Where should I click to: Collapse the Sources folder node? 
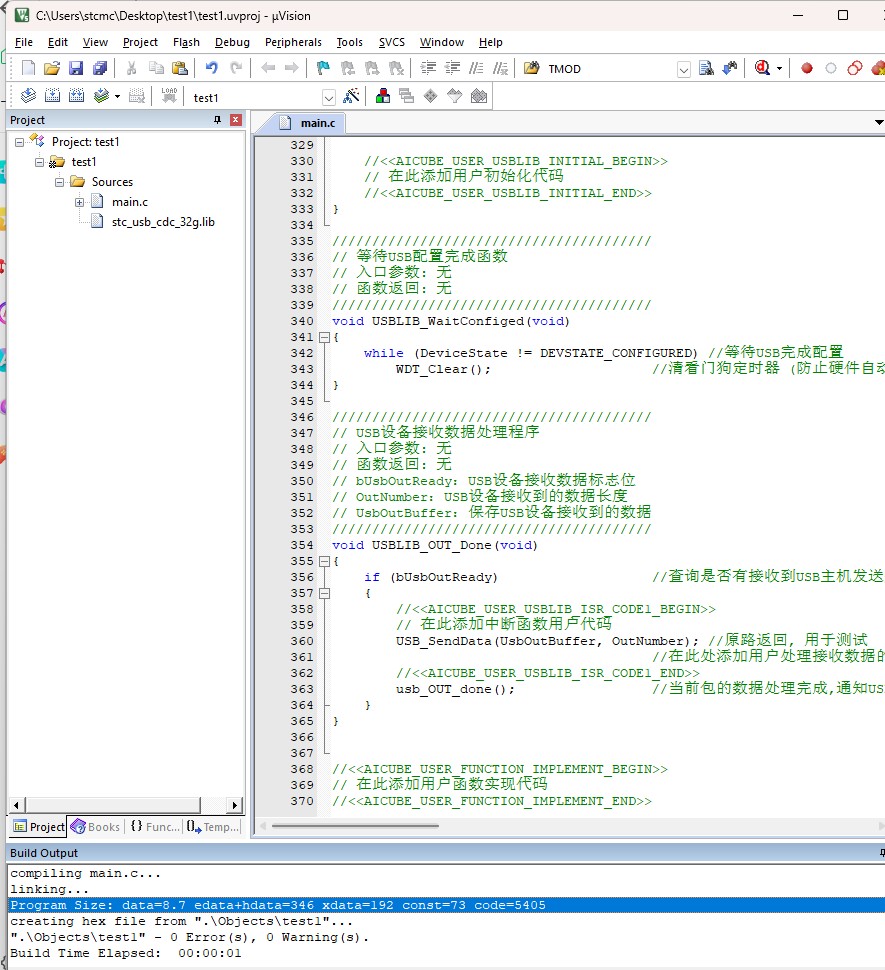tap(59, 182)
